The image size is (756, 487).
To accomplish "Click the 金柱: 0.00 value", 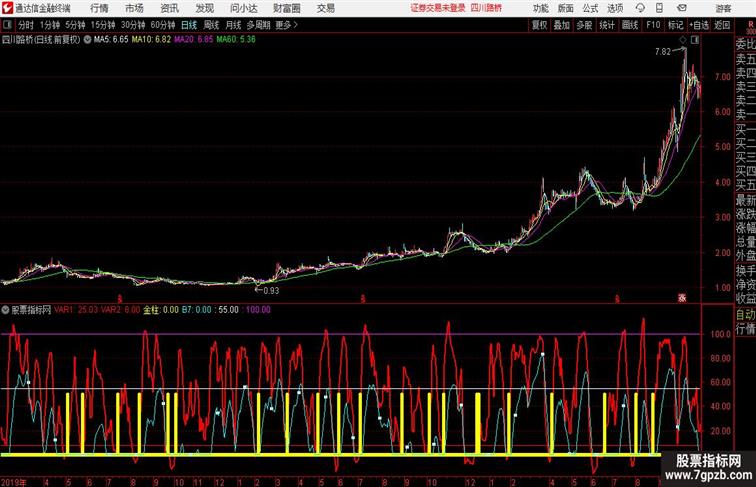I will click(161, 310).
